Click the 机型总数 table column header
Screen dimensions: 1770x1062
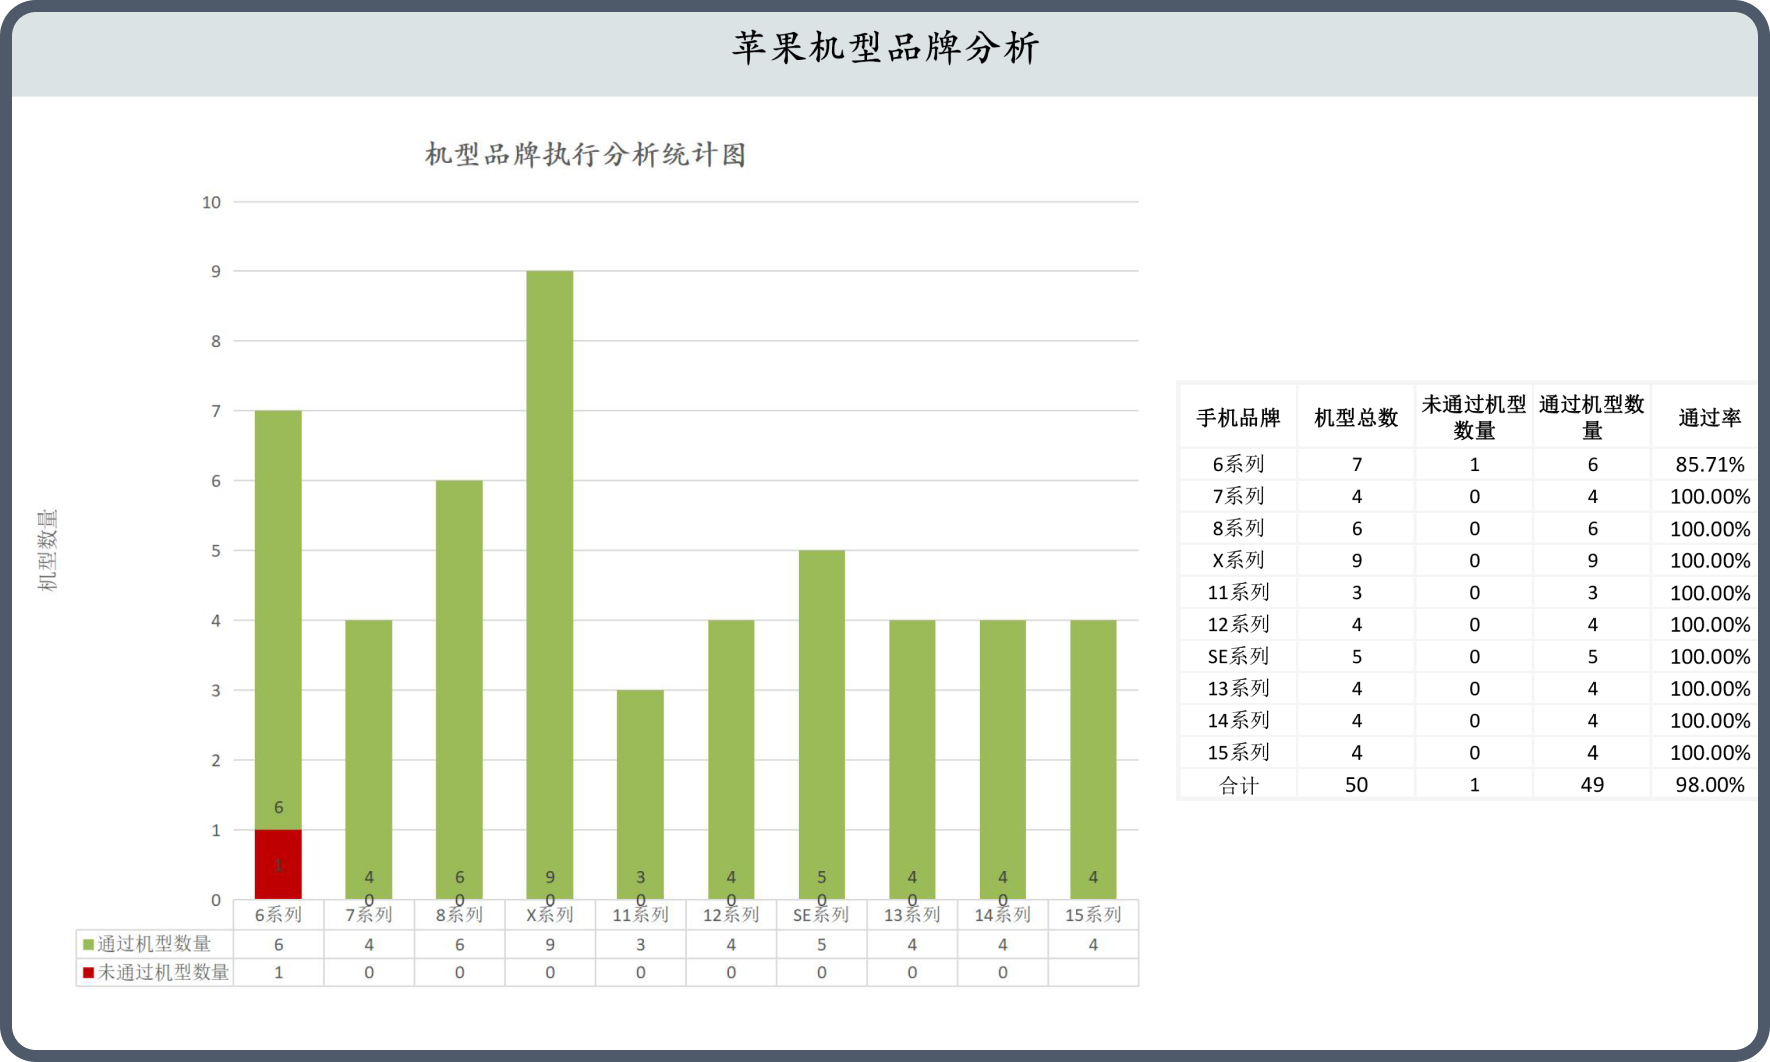pos(1356,418)
